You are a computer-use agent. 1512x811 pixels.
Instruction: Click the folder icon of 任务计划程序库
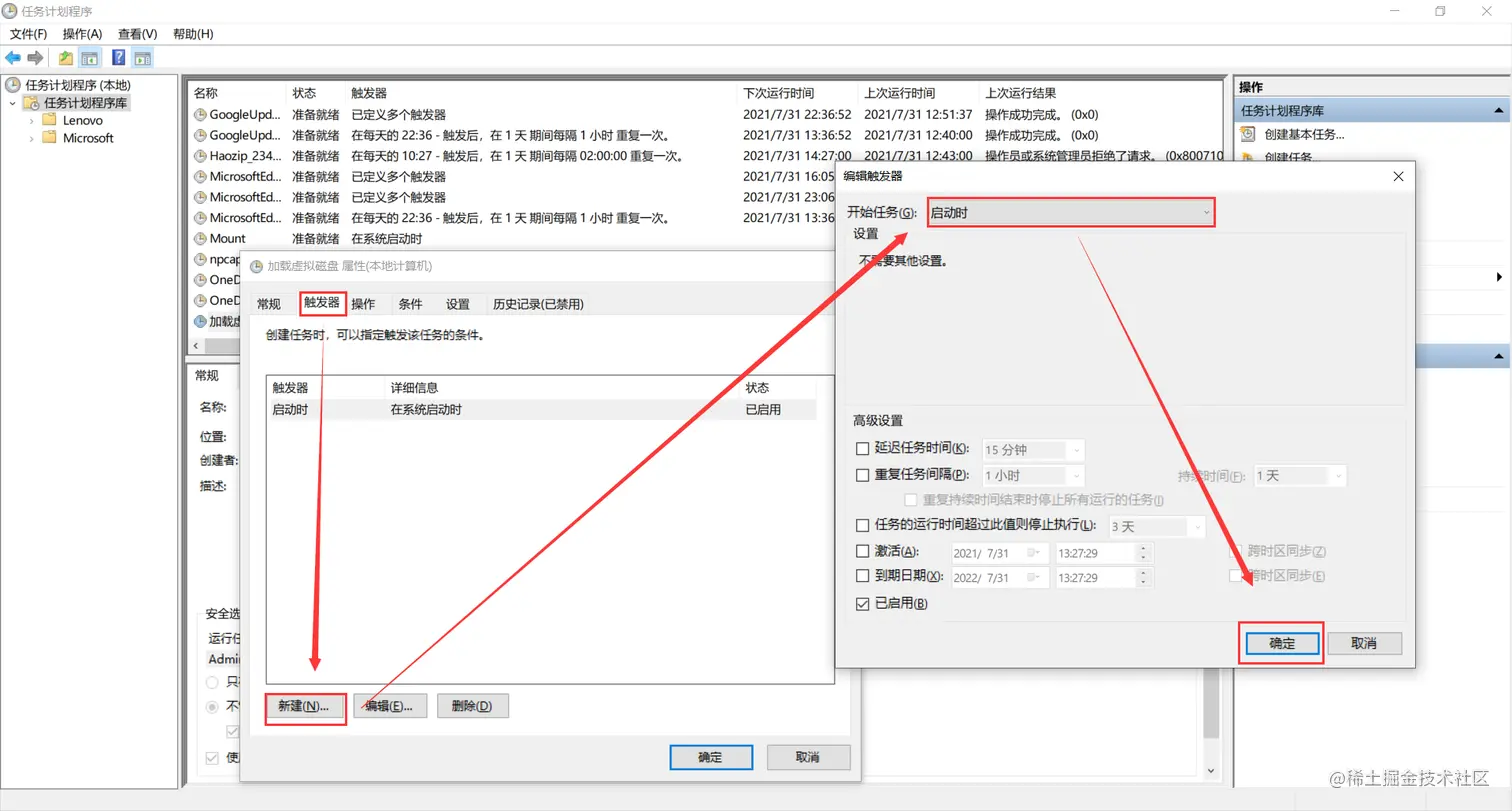point(32,103)
